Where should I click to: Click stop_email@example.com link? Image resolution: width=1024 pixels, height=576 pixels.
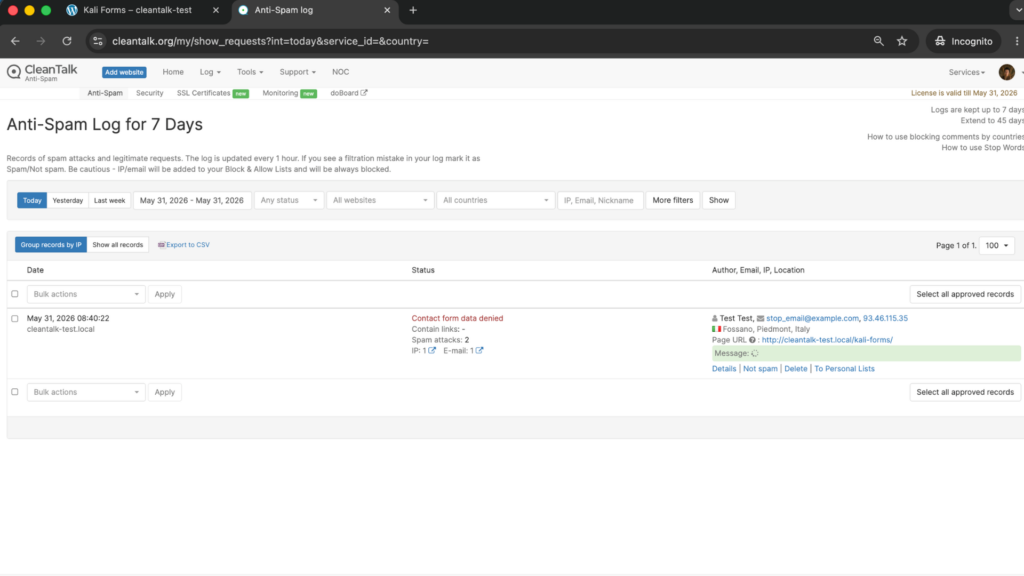pos(812,319)
